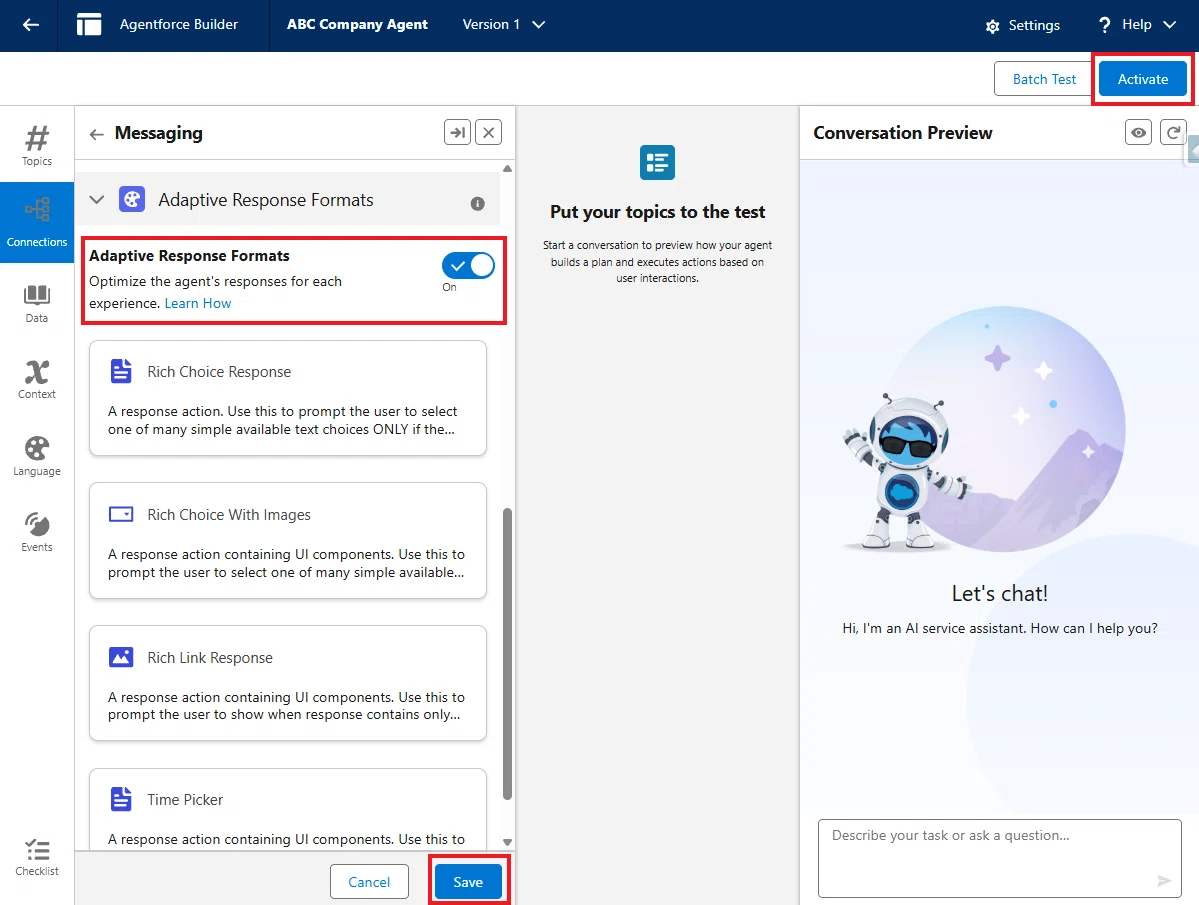The image size is (1199, 905).
Task: Click the Conversation Preview heading
Action: tap(902, 133)
